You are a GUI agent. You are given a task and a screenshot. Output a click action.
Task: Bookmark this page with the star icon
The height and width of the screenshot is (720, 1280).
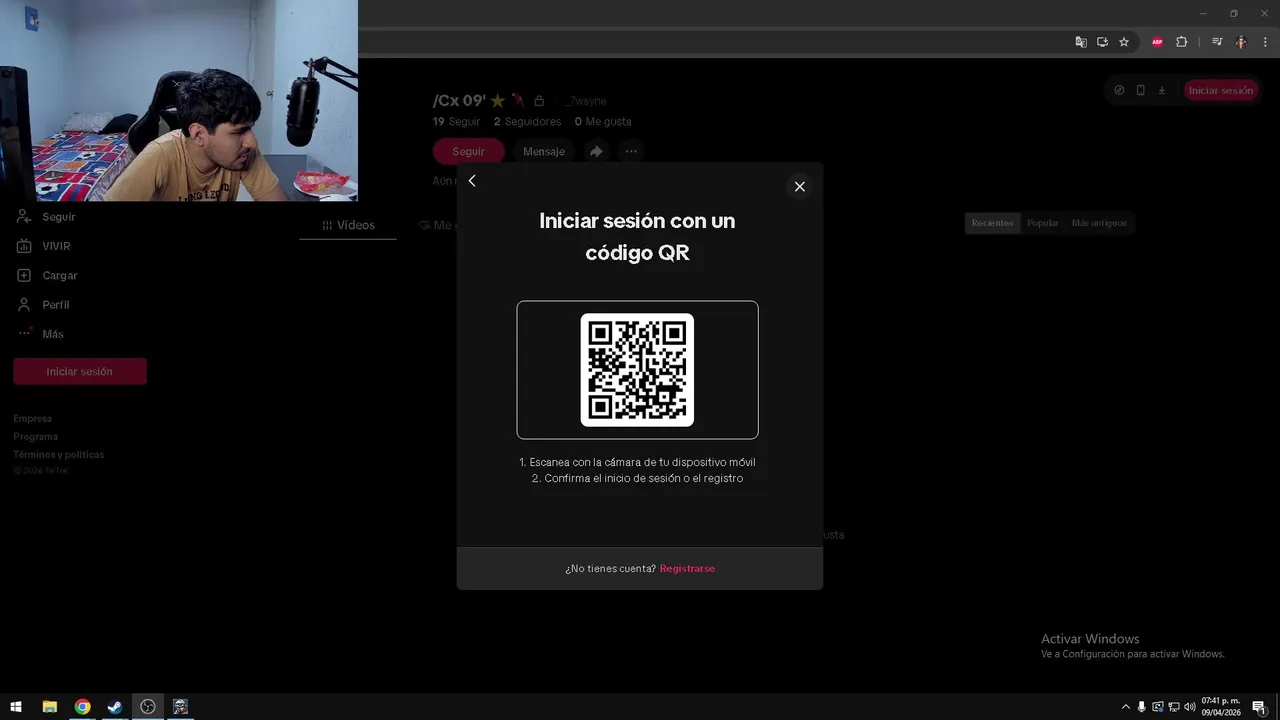(x=1124, y=42)
